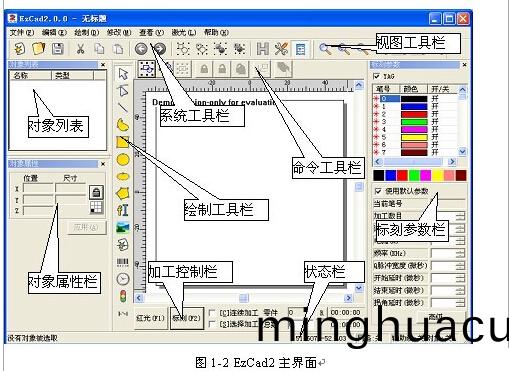Click the Redo forward-arrow icon
Viewport: 509px width, 371px height.
[x=160, y=49]
